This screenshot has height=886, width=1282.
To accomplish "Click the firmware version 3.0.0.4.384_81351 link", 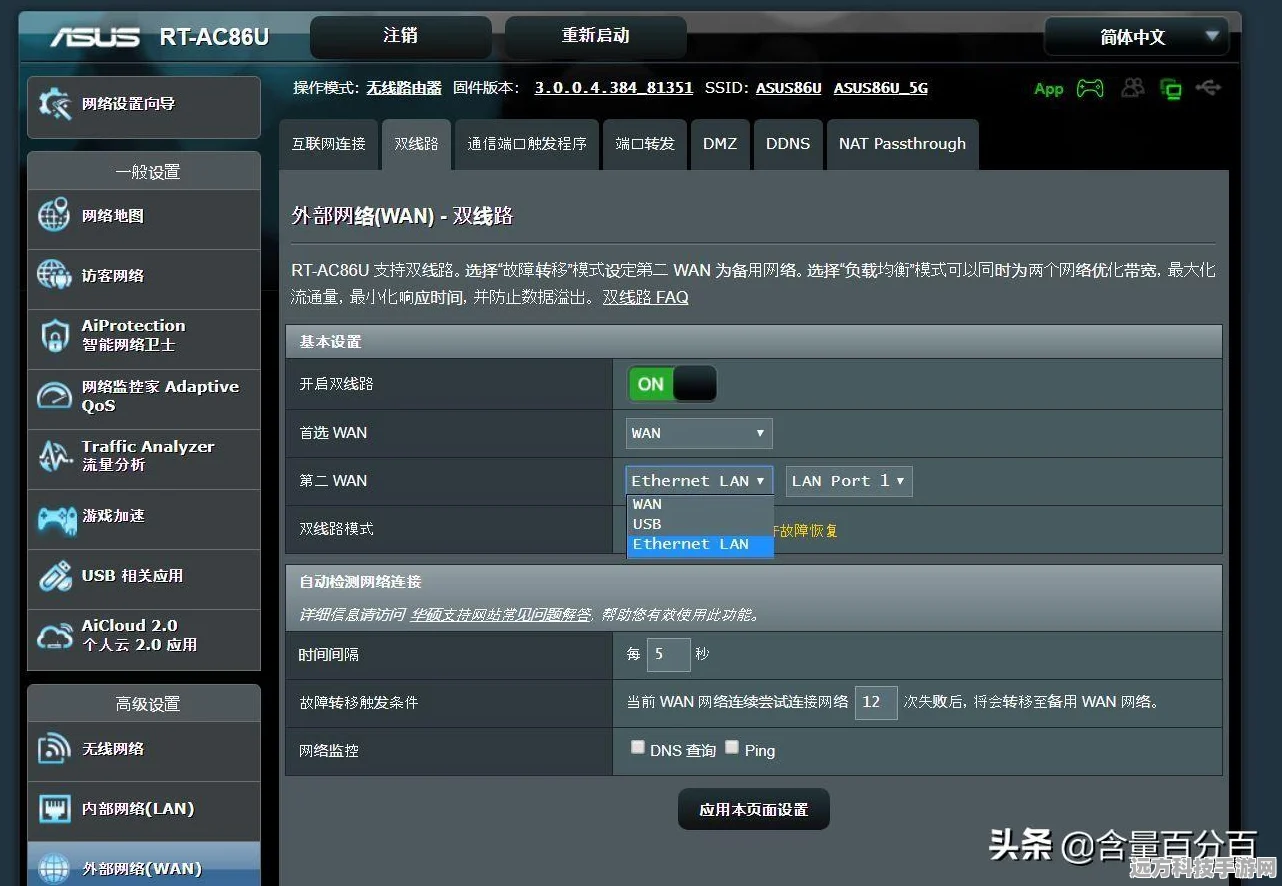I will click(x=614, y=88).
